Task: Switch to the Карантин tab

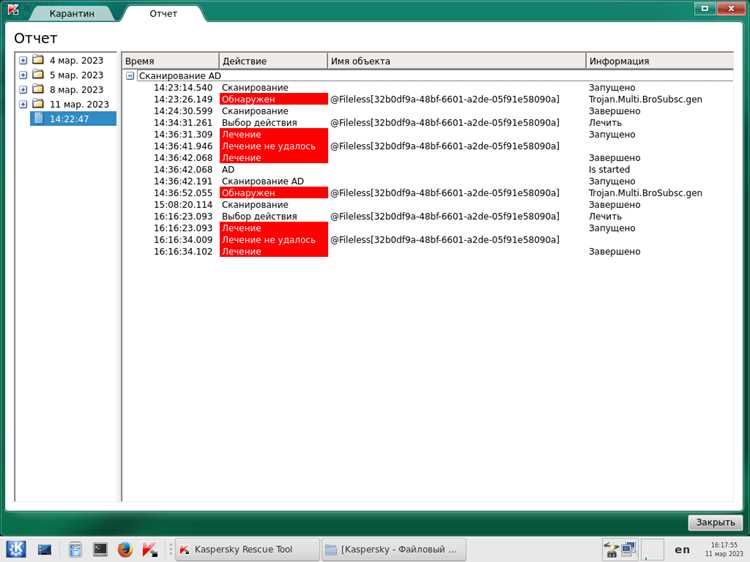Action: tap(72, 13)
